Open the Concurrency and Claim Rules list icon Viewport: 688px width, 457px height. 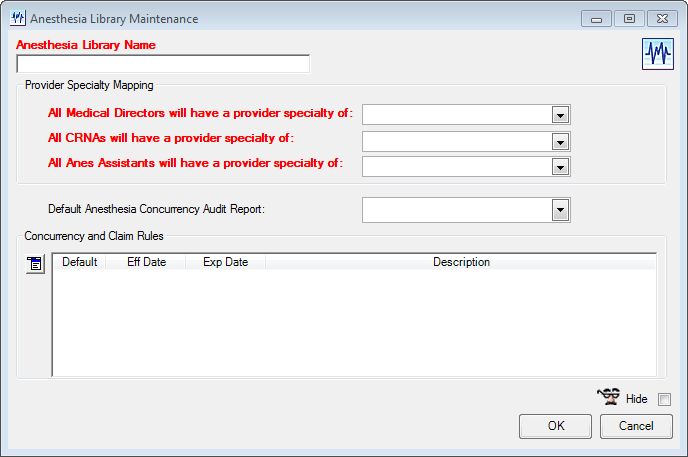(35, 264)
